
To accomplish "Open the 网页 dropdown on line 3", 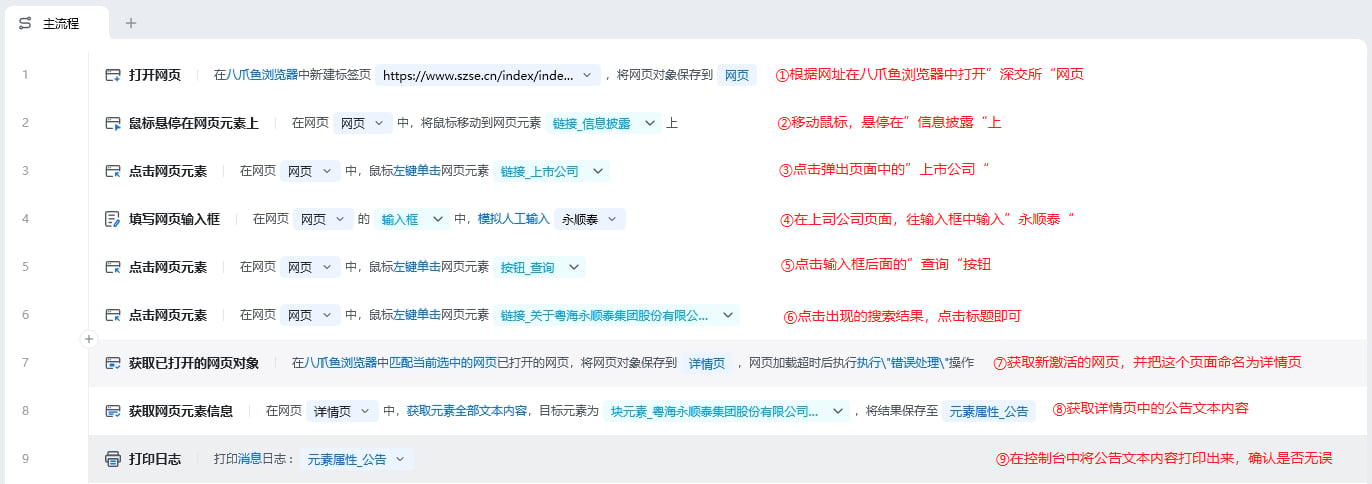I will pyautogui.click(x=311, y=171).
